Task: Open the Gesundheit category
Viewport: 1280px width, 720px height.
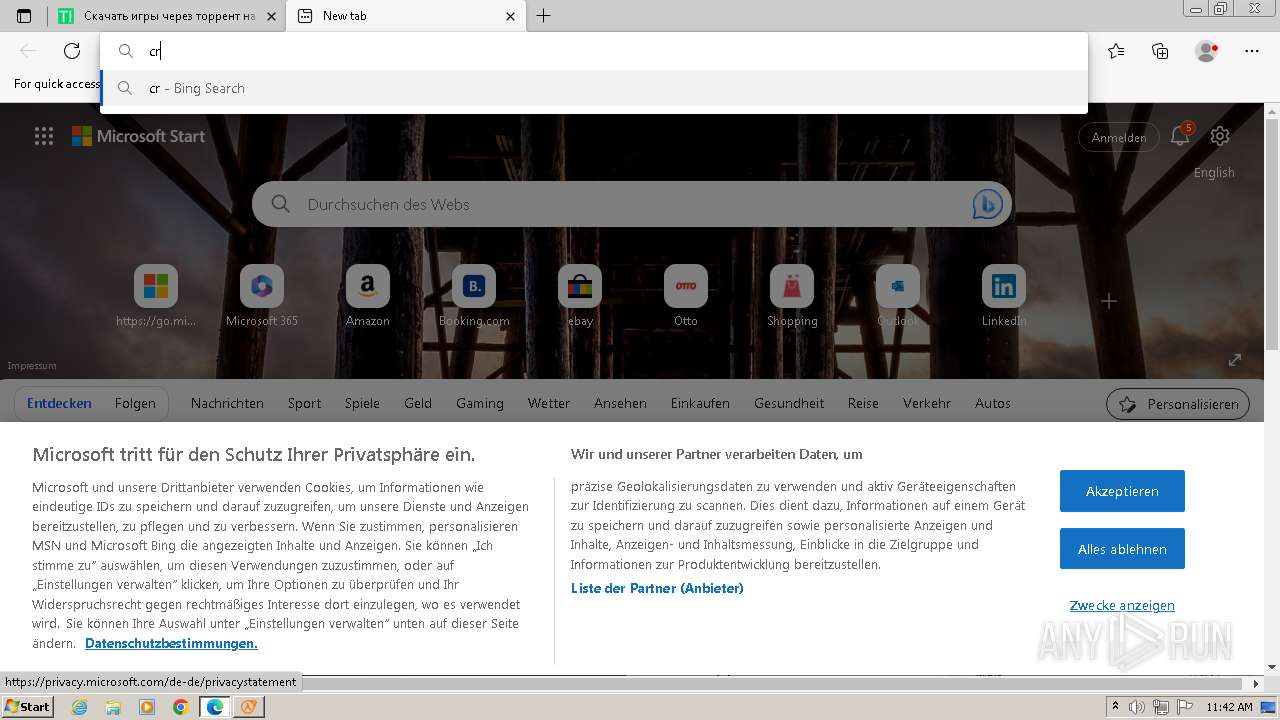Action: [789, 403]
